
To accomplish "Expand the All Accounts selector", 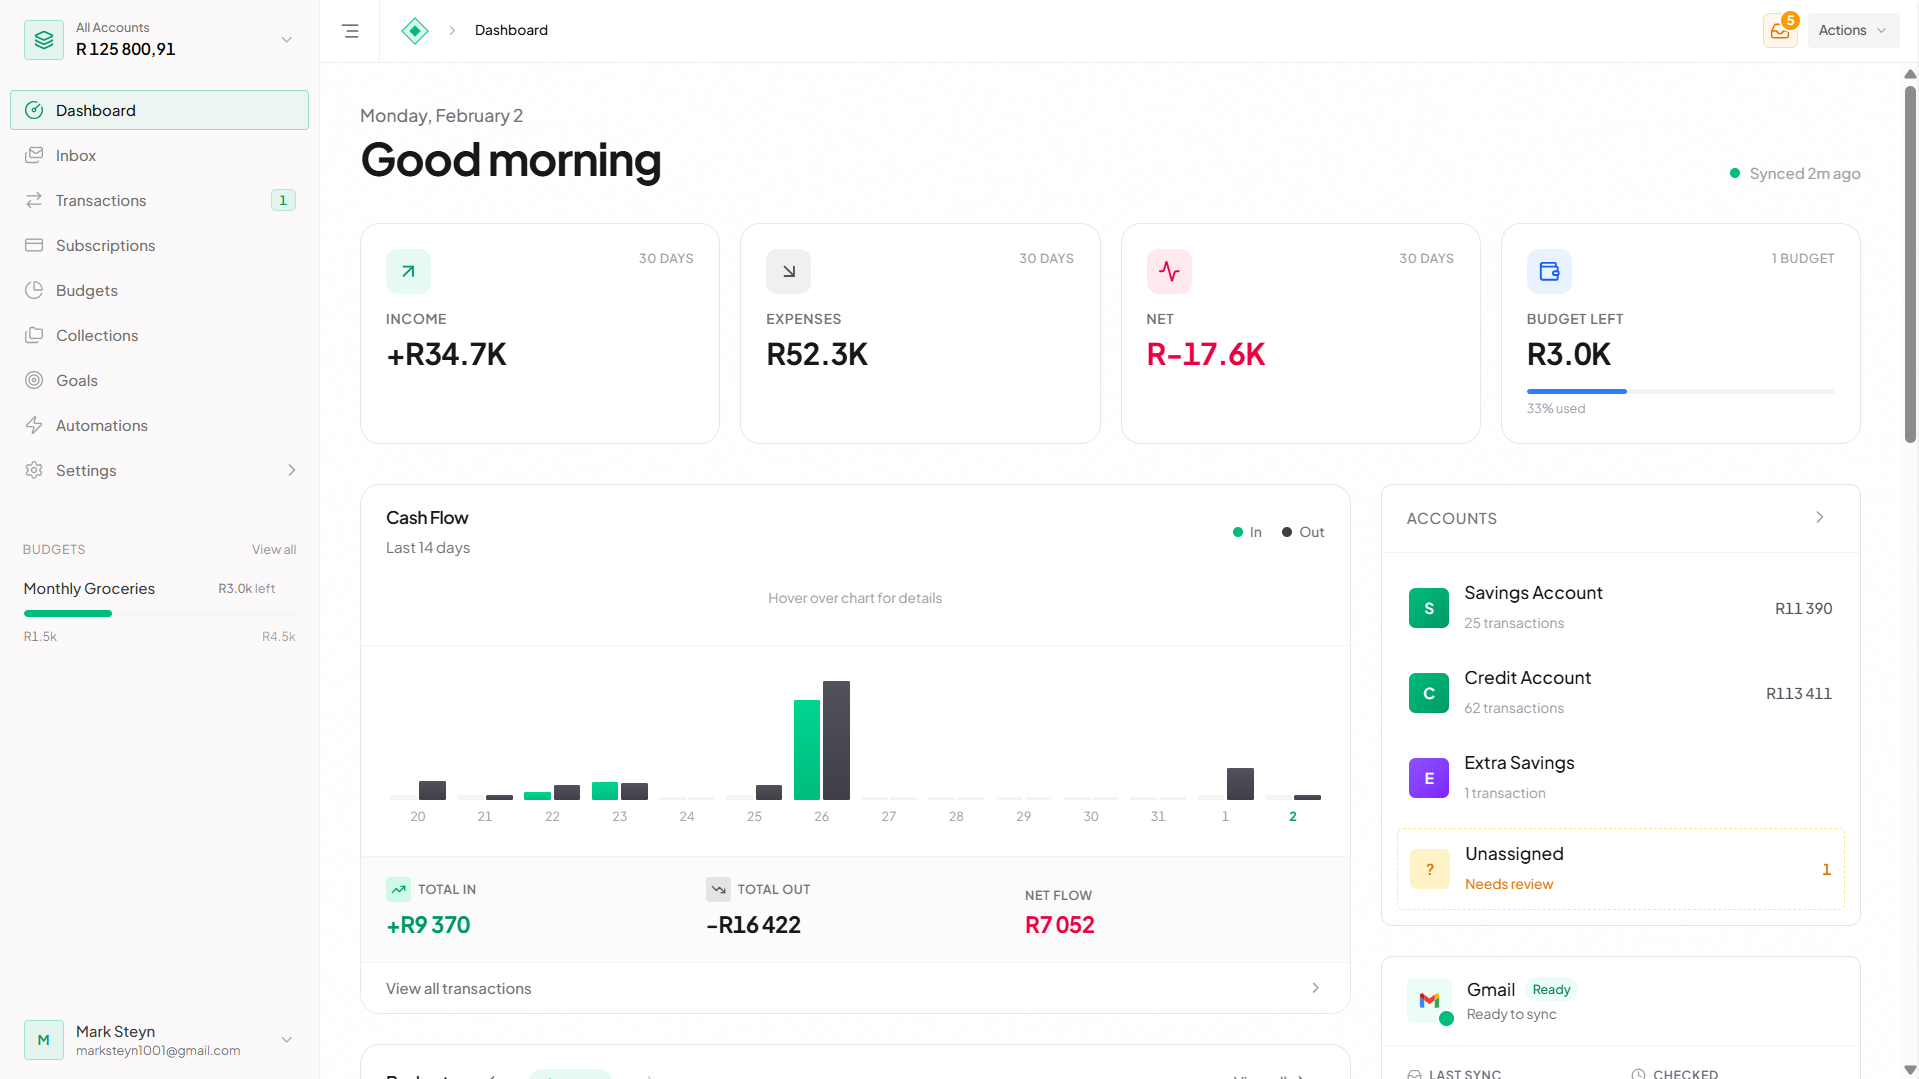I will pos(286,39).
